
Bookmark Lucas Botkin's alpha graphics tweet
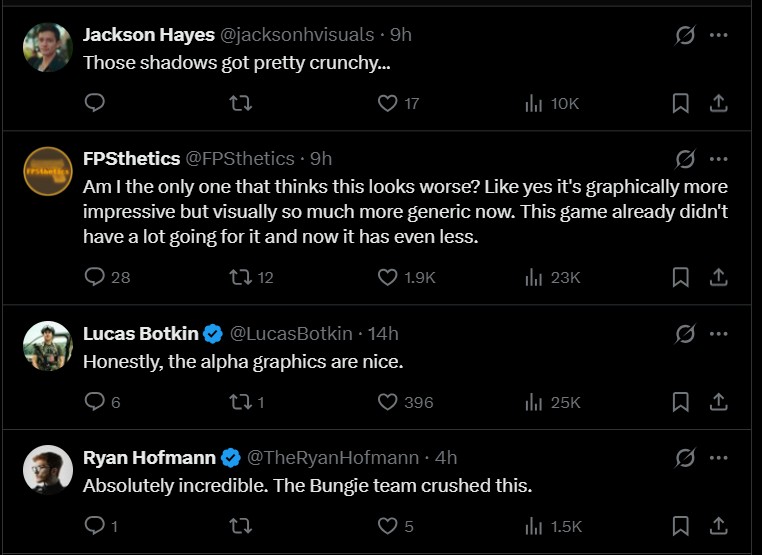[x=680, y=402]
